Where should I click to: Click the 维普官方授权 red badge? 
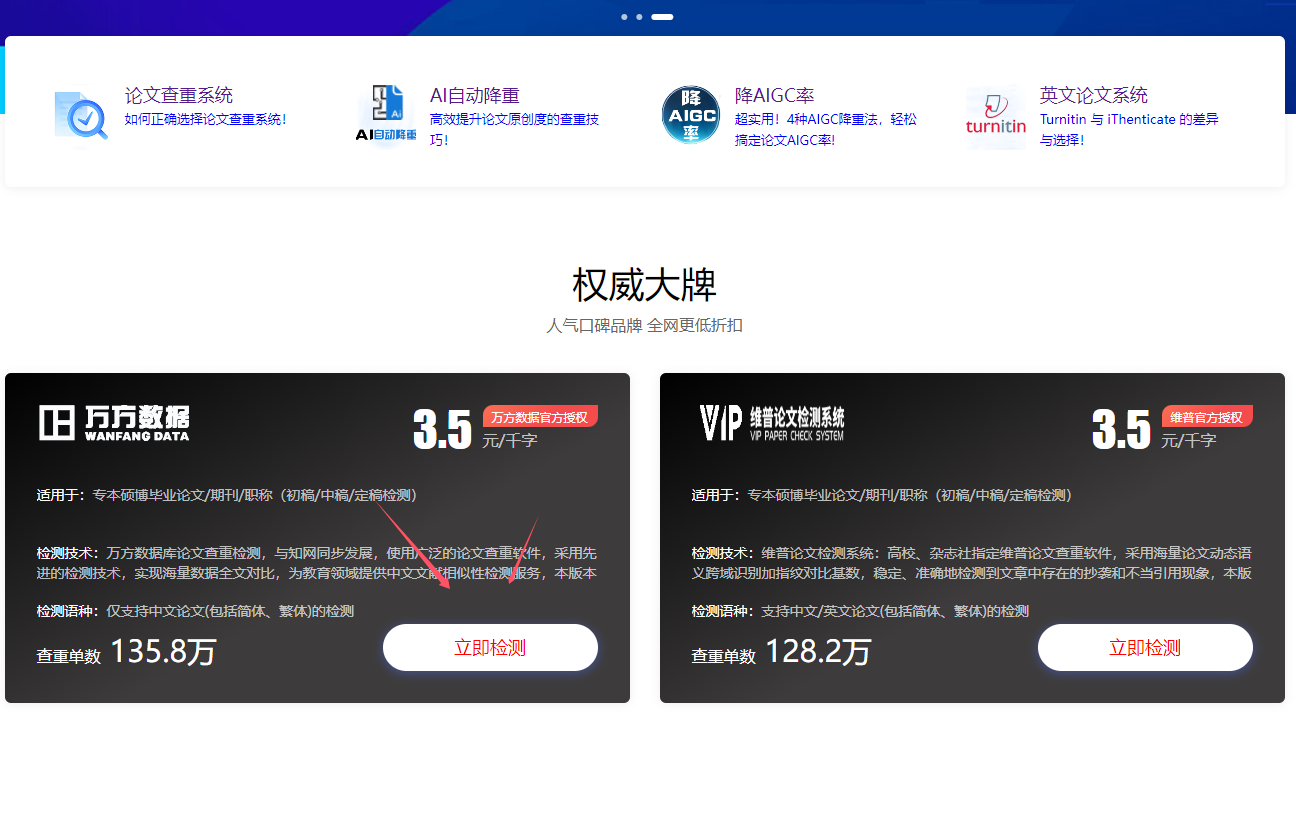coord(1207,417)
